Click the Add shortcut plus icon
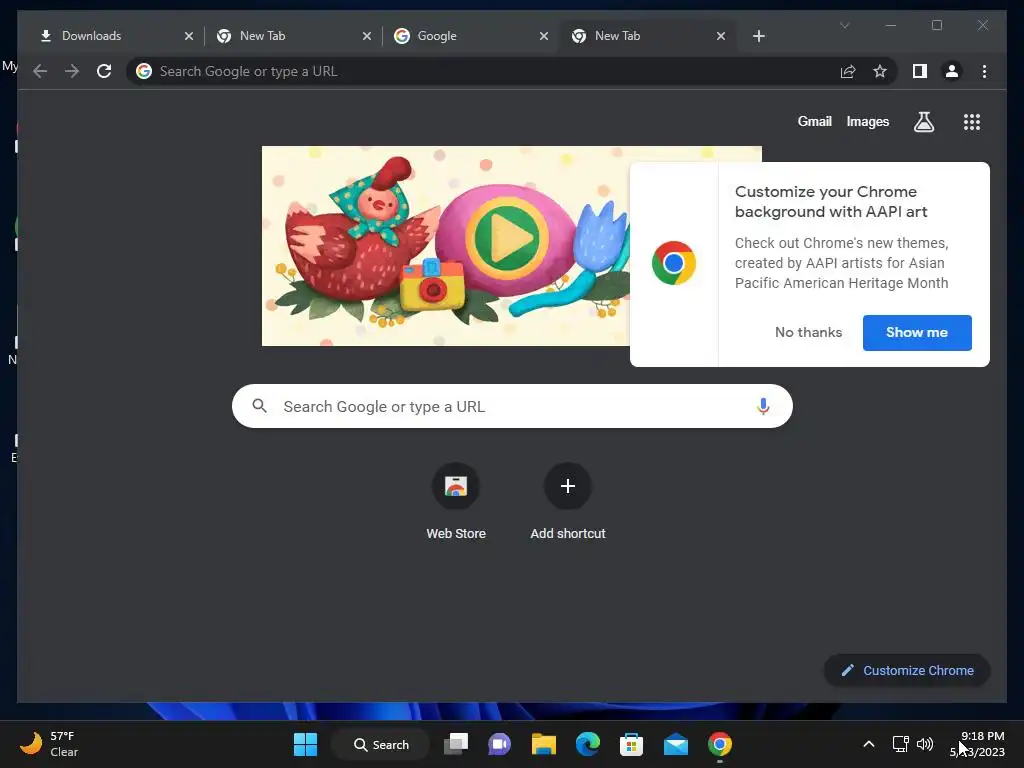This screenshot has height=768, width=1024. coord(568,486)
